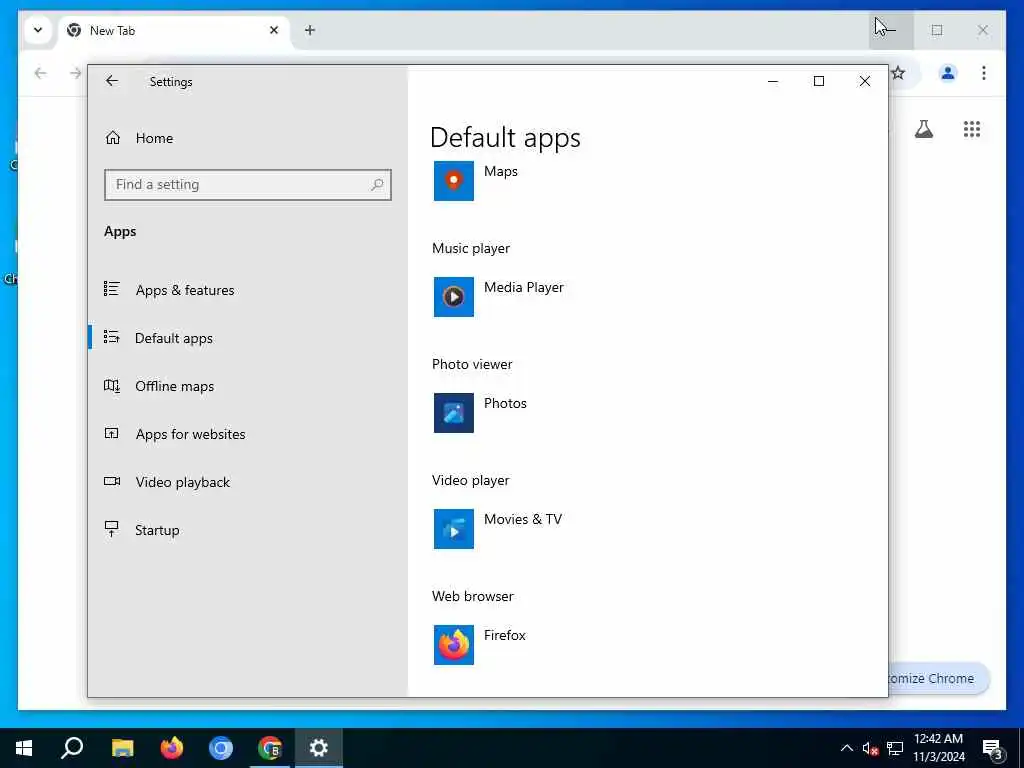Change Firefox default web browser
Image resolution: width=1024 pixels, height=768 pixels.
(x=505, y=635)
